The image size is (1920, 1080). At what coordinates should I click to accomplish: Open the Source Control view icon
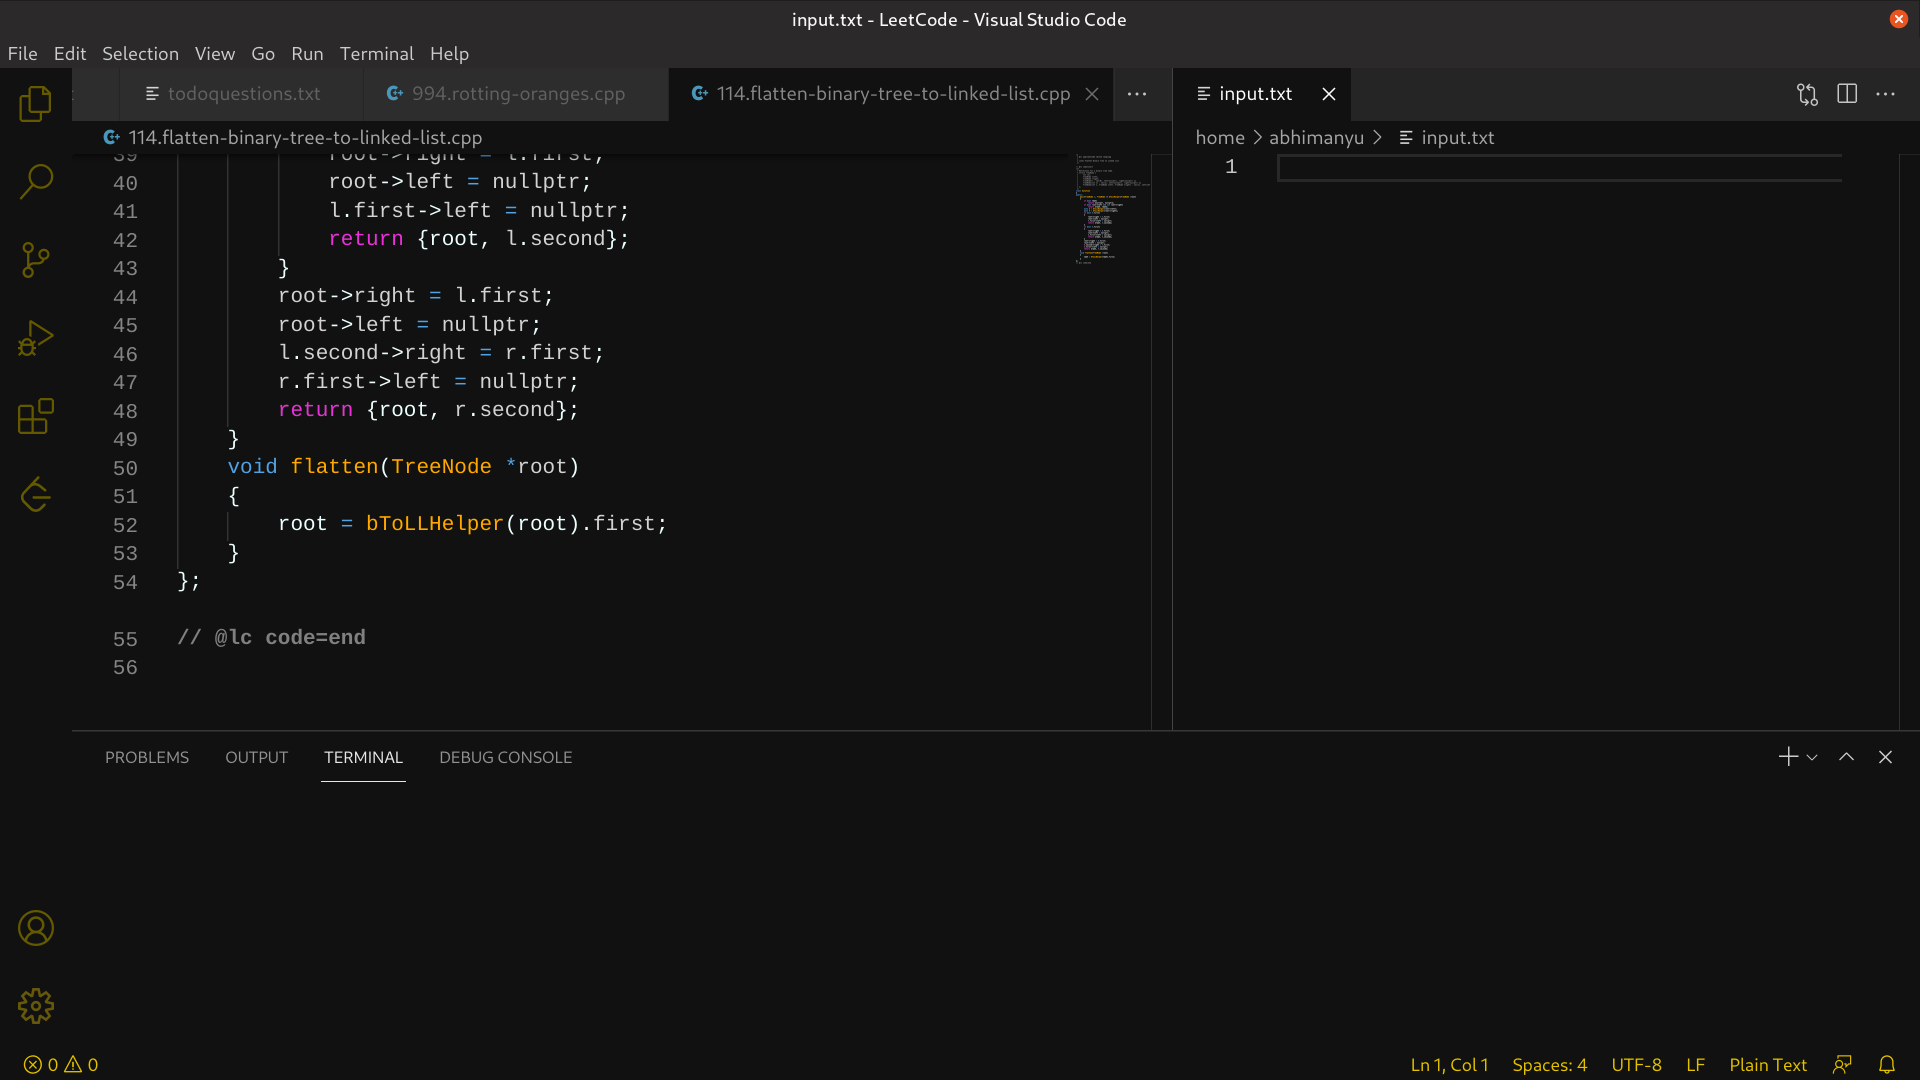[x=36, y=260]
